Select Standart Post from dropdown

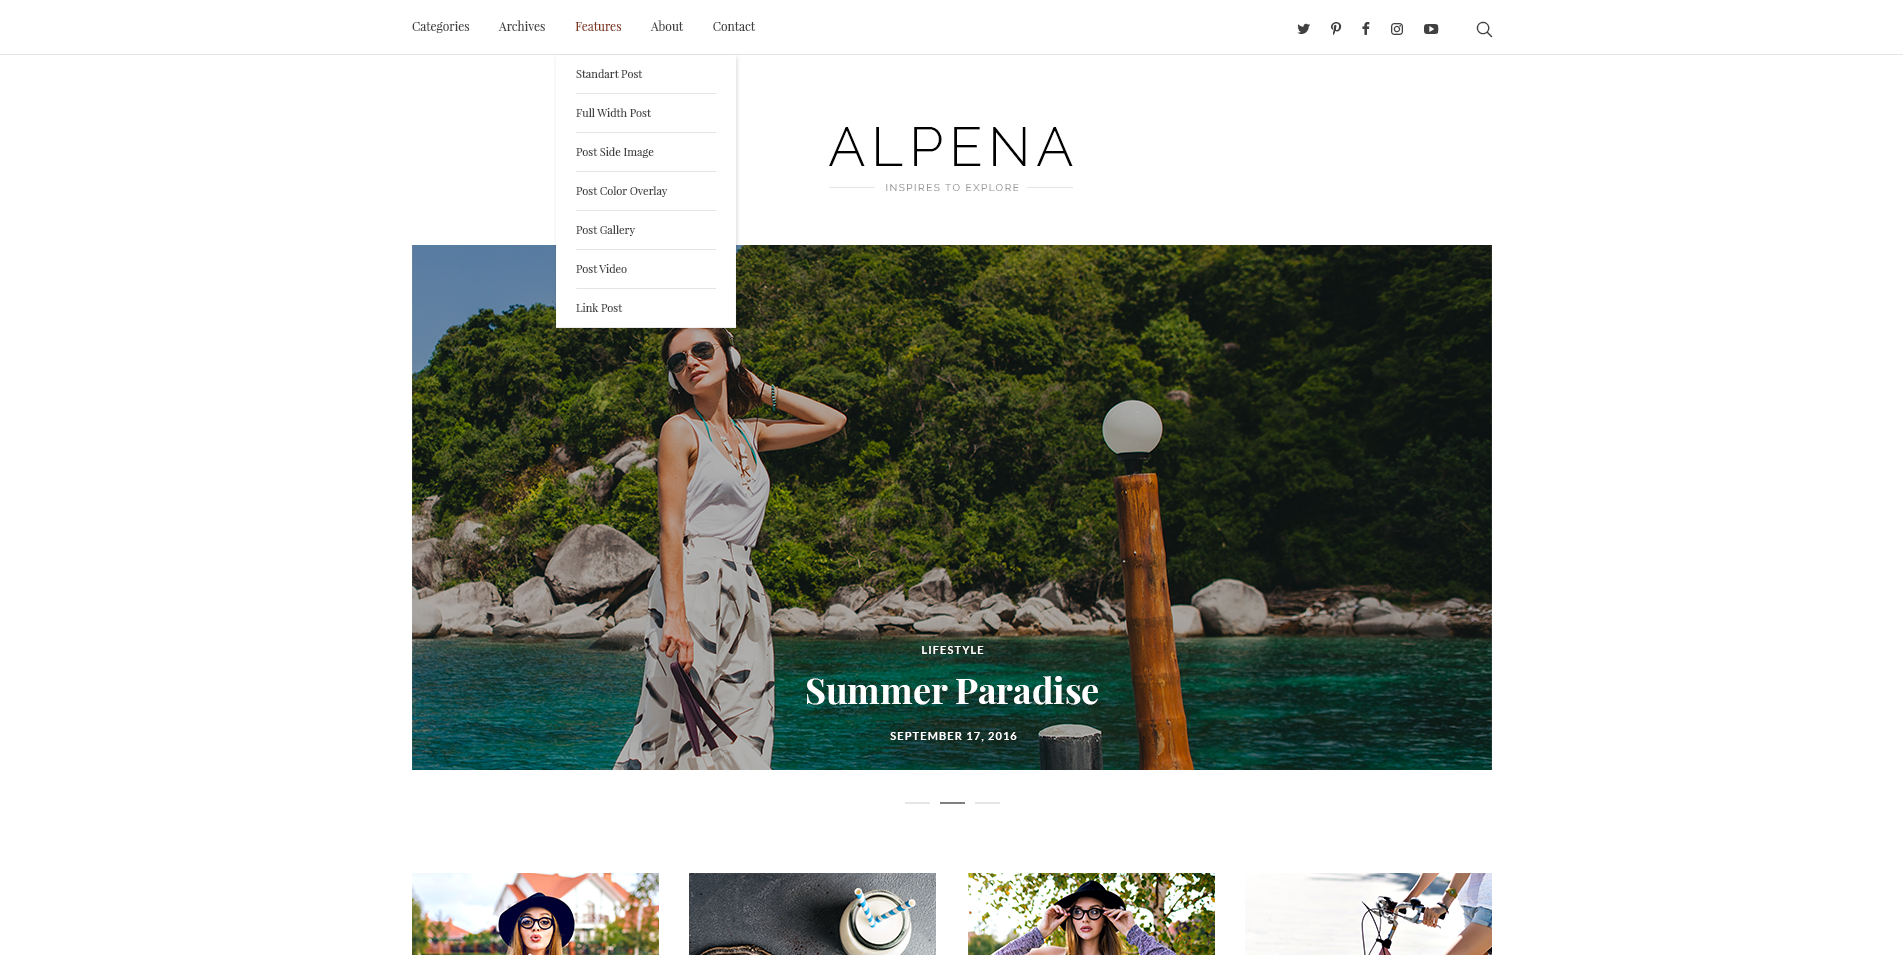pos(609,74)
